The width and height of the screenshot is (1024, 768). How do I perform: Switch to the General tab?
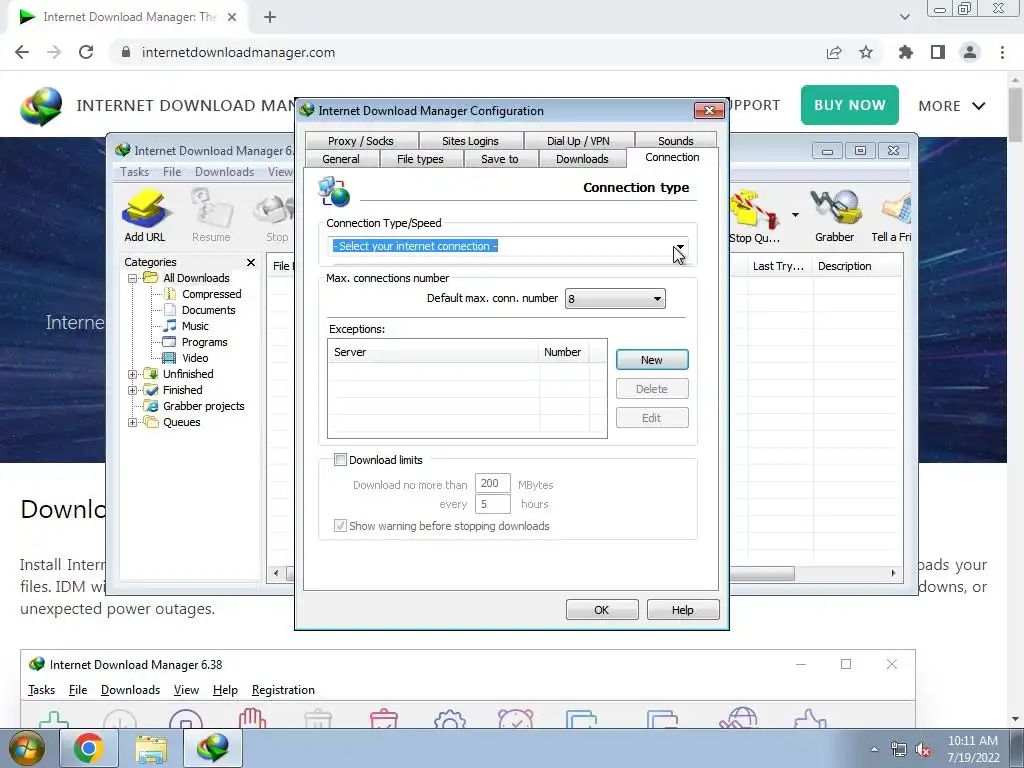pyautogui.click(x=341, y=159)
